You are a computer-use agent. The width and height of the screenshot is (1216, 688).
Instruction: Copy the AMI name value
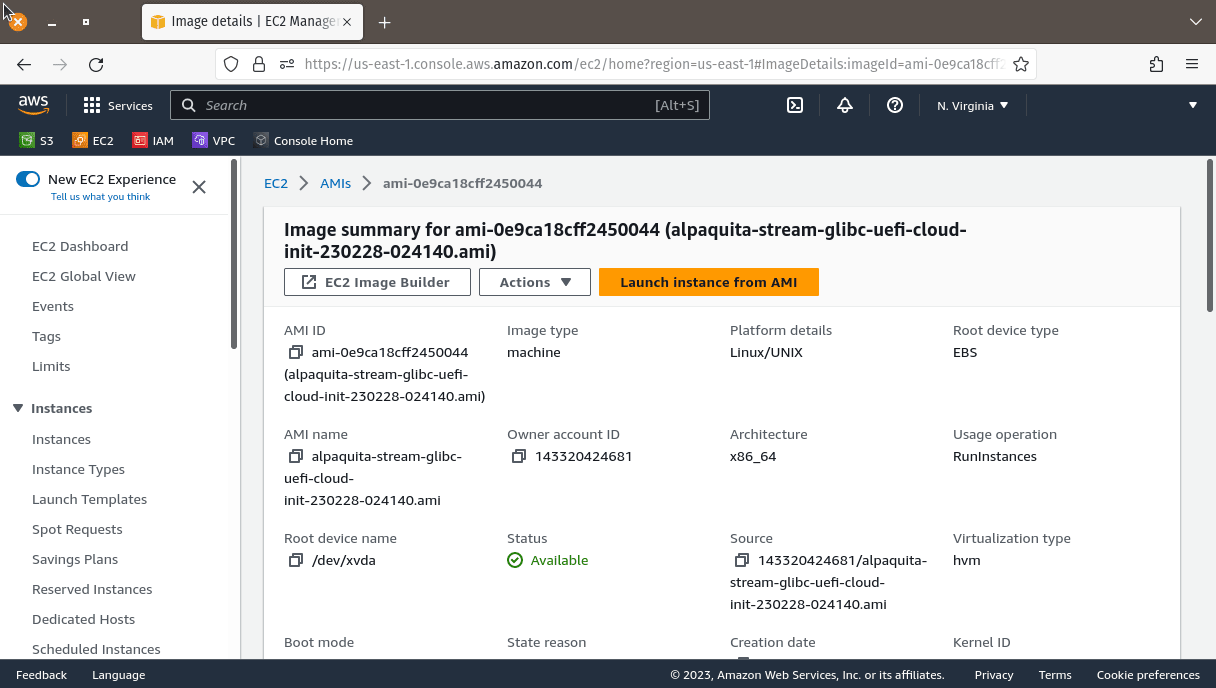294,456
